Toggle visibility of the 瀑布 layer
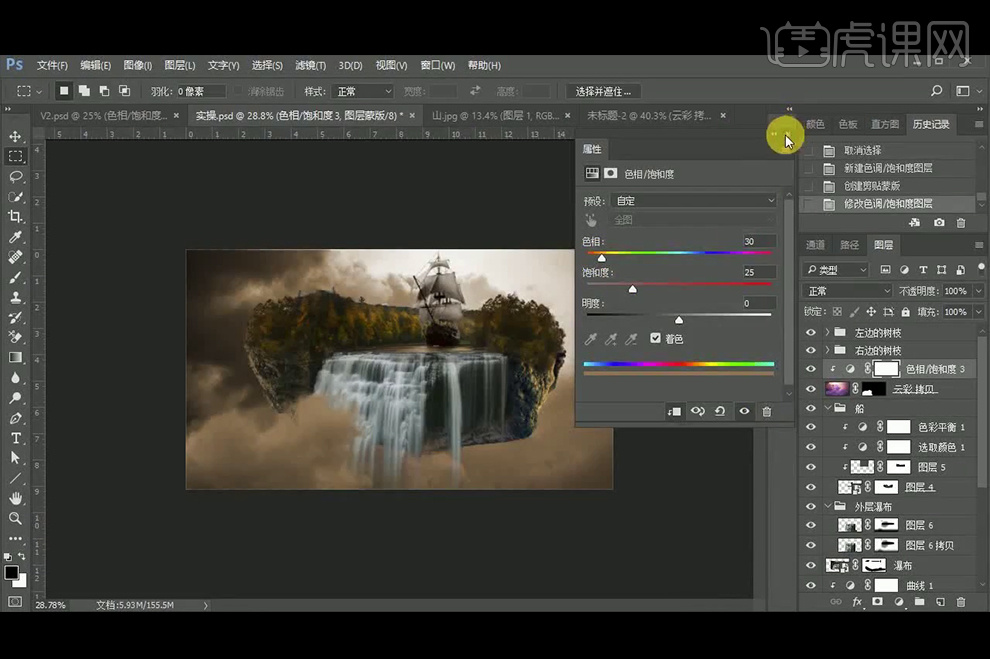The image size is (990, 659). pyautogui.click(x=811, y=565)
